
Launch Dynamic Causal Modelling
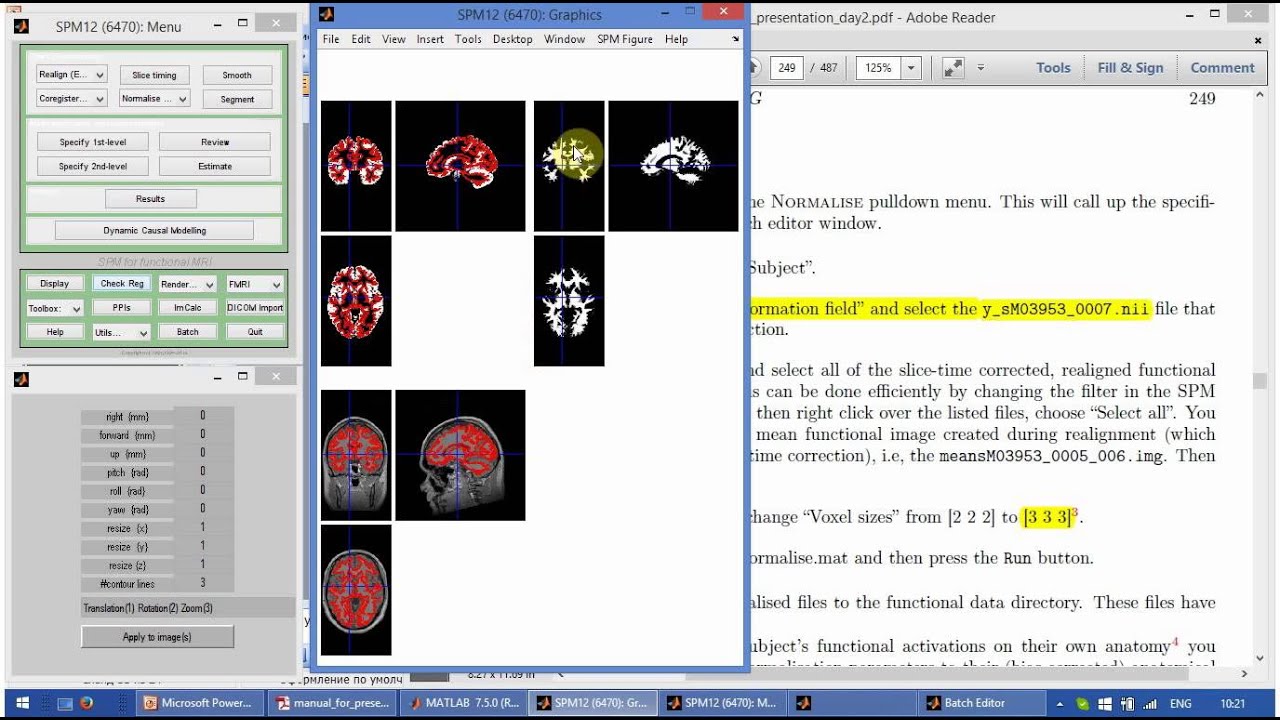click(x=154, y=230)
